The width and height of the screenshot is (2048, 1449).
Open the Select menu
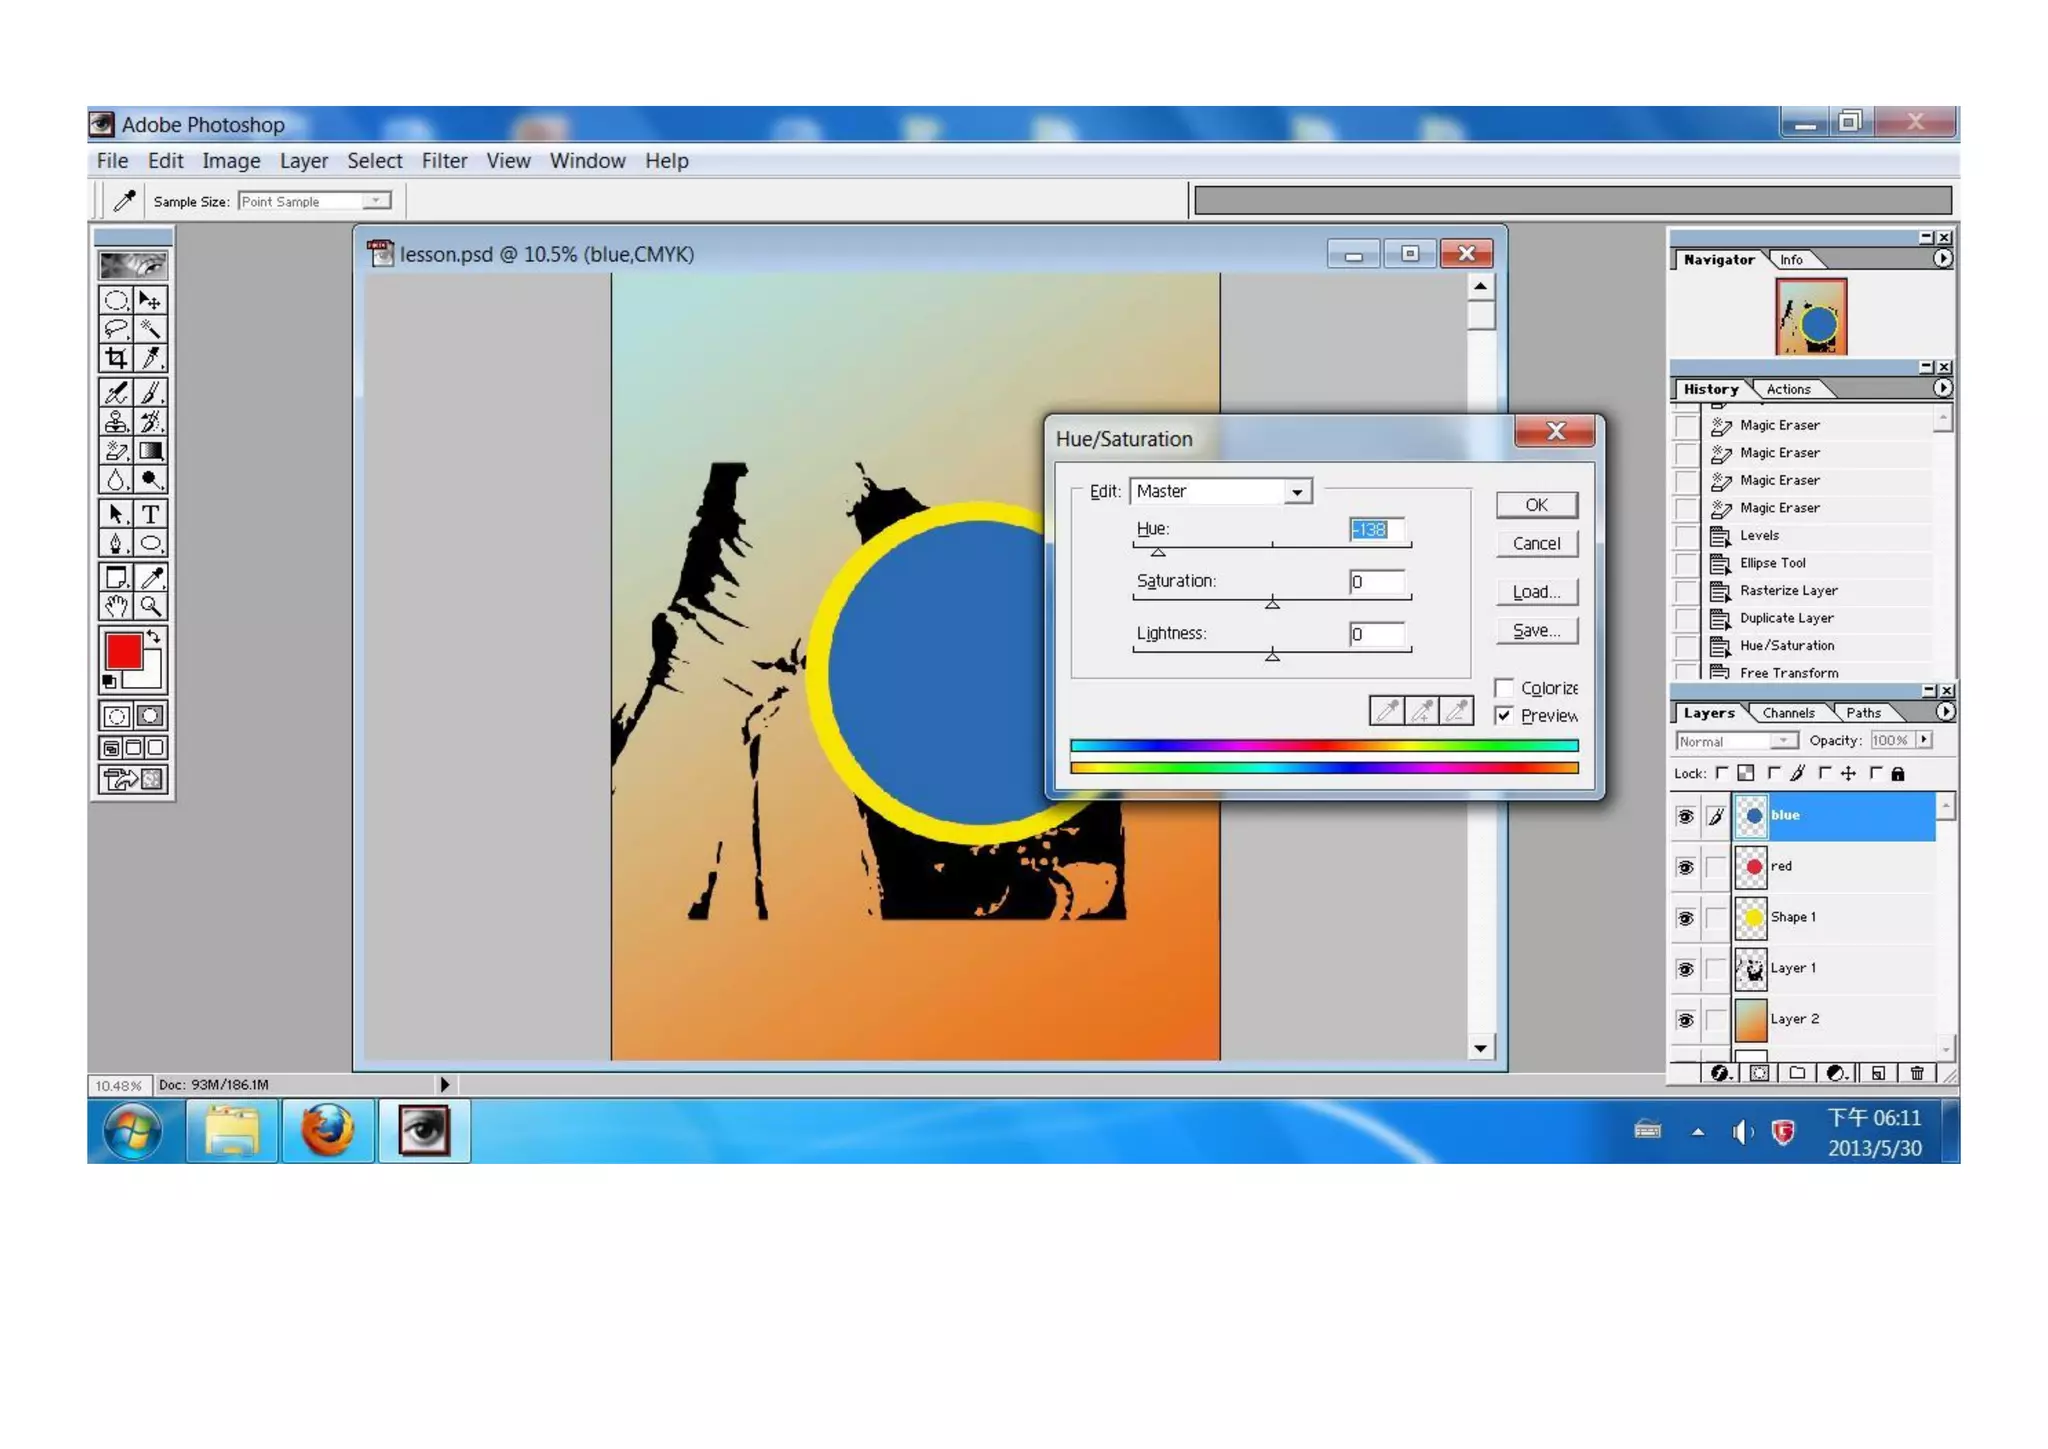pyautogui.click(x=374, y=161)
